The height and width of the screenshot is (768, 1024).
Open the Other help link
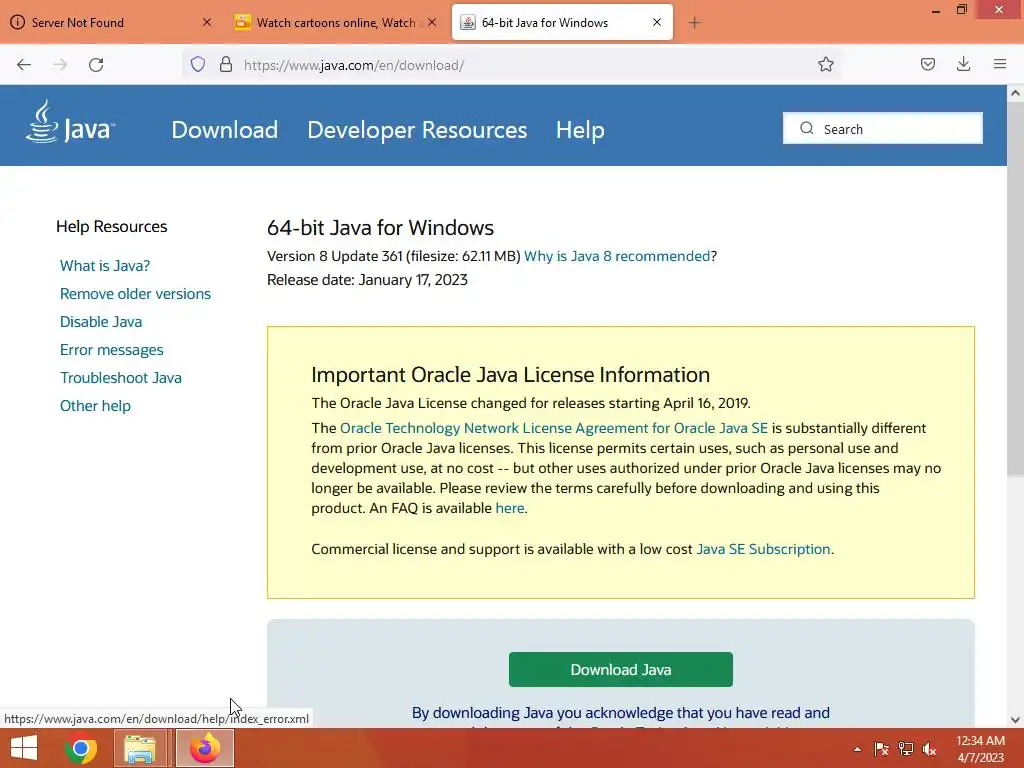(95, 406)
